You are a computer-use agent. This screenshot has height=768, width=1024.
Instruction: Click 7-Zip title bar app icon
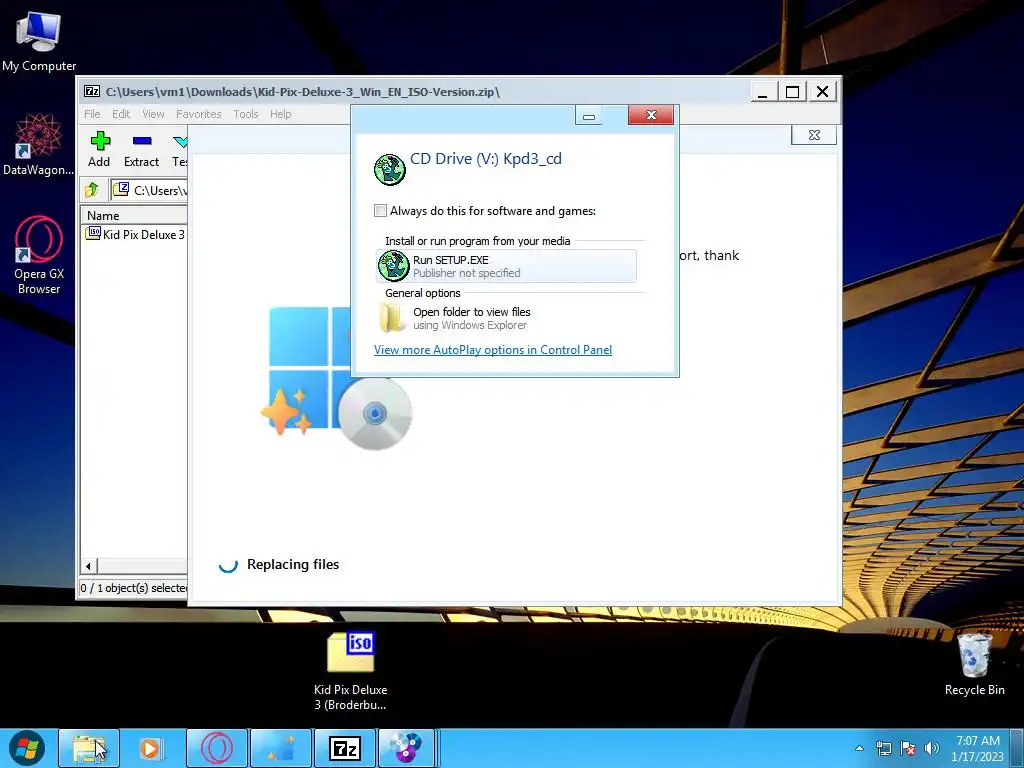pos(92,91)
